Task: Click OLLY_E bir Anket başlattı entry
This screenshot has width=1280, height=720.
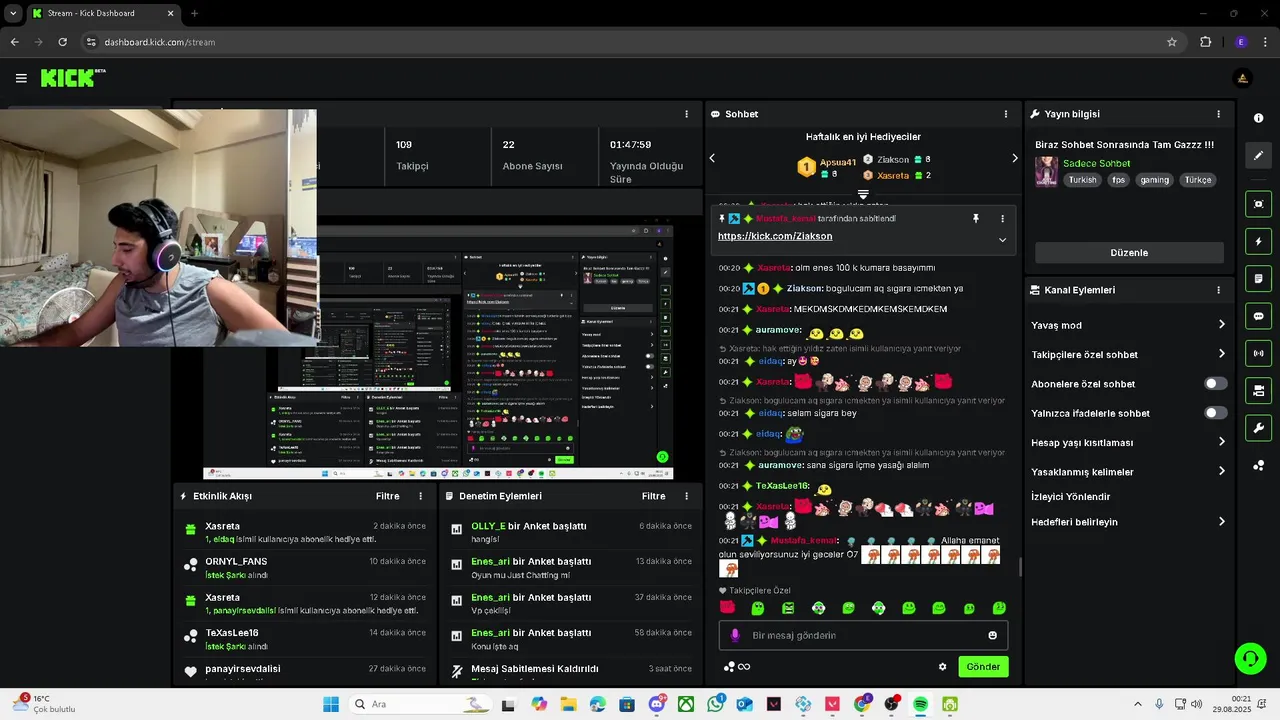Action: click(570, 531)
